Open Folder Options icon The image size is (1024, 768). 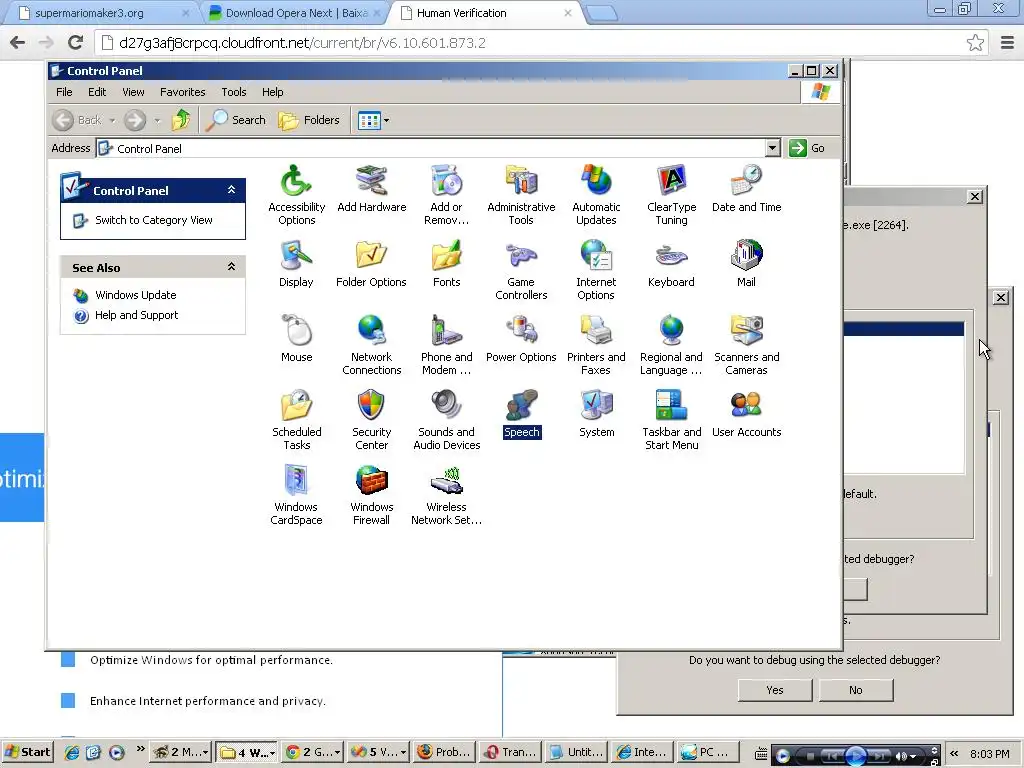pyautogui.click(x=372, y=264)
